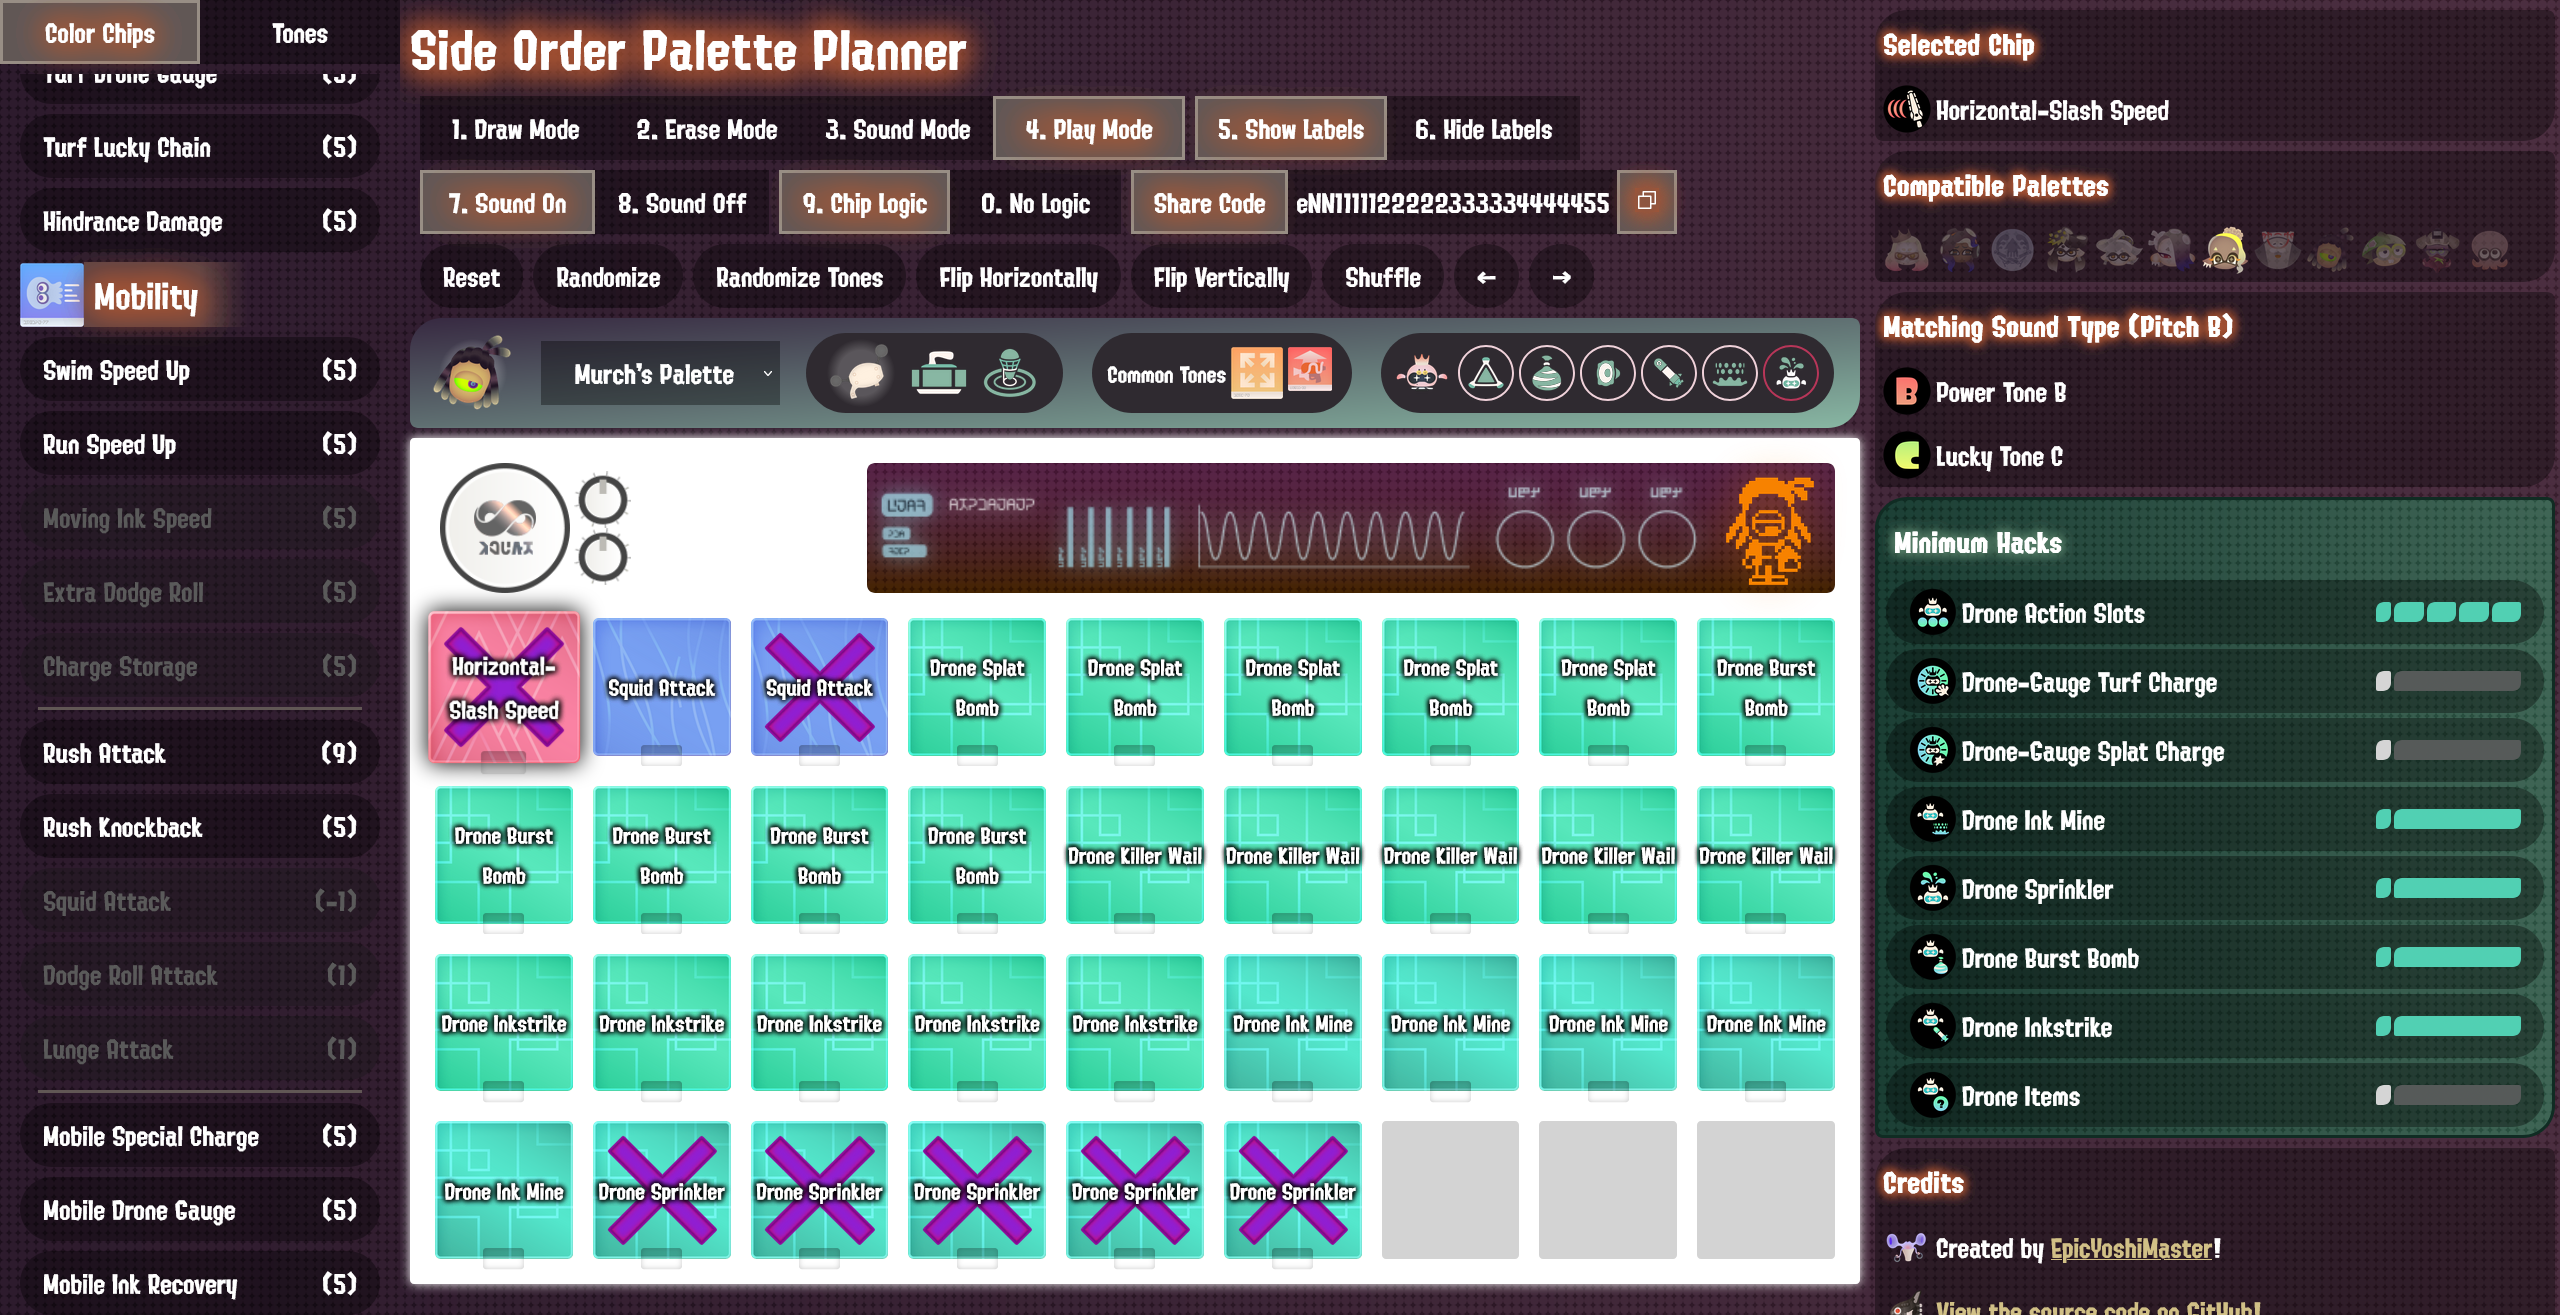Select Rush Attack chip entry
This screenshot has height=1315, width=2560.
tap(200, 753)
